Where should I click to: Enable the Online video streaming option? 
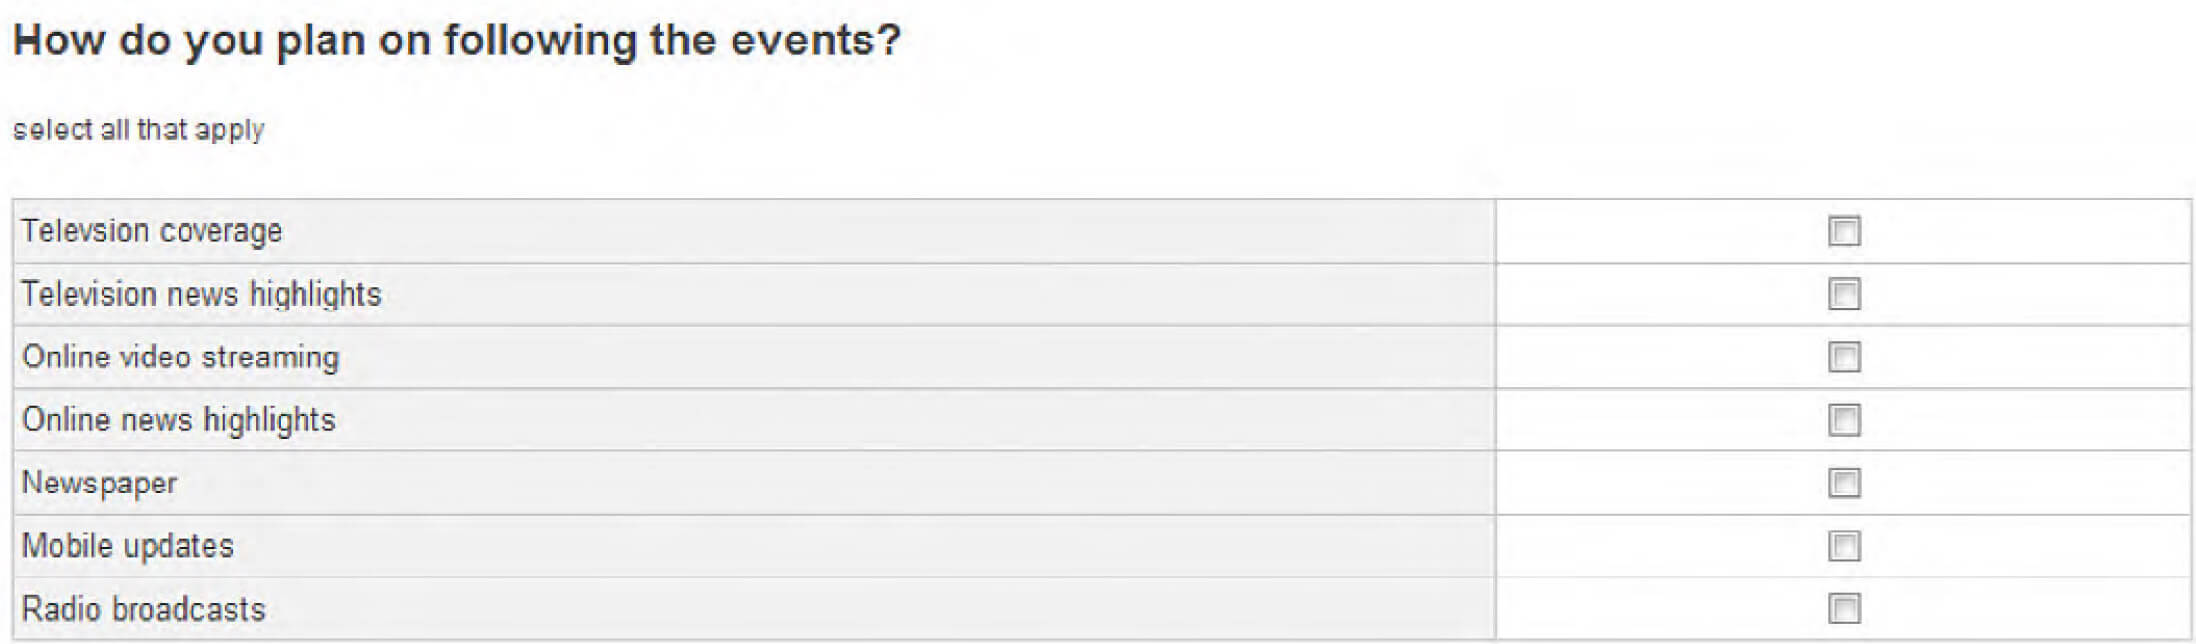pos(1843,357)
